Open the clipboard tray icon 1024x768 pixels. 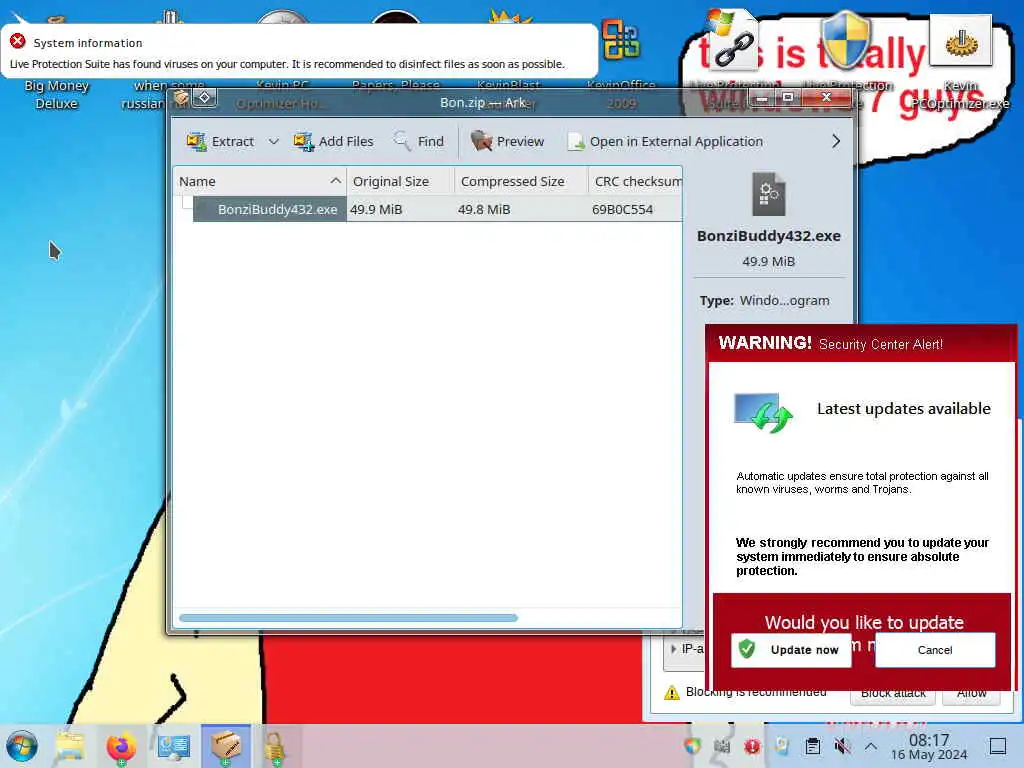pos(812,746)
